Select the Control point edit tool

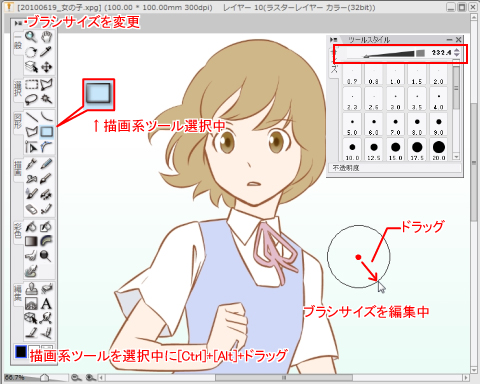[x=47, y=318]
